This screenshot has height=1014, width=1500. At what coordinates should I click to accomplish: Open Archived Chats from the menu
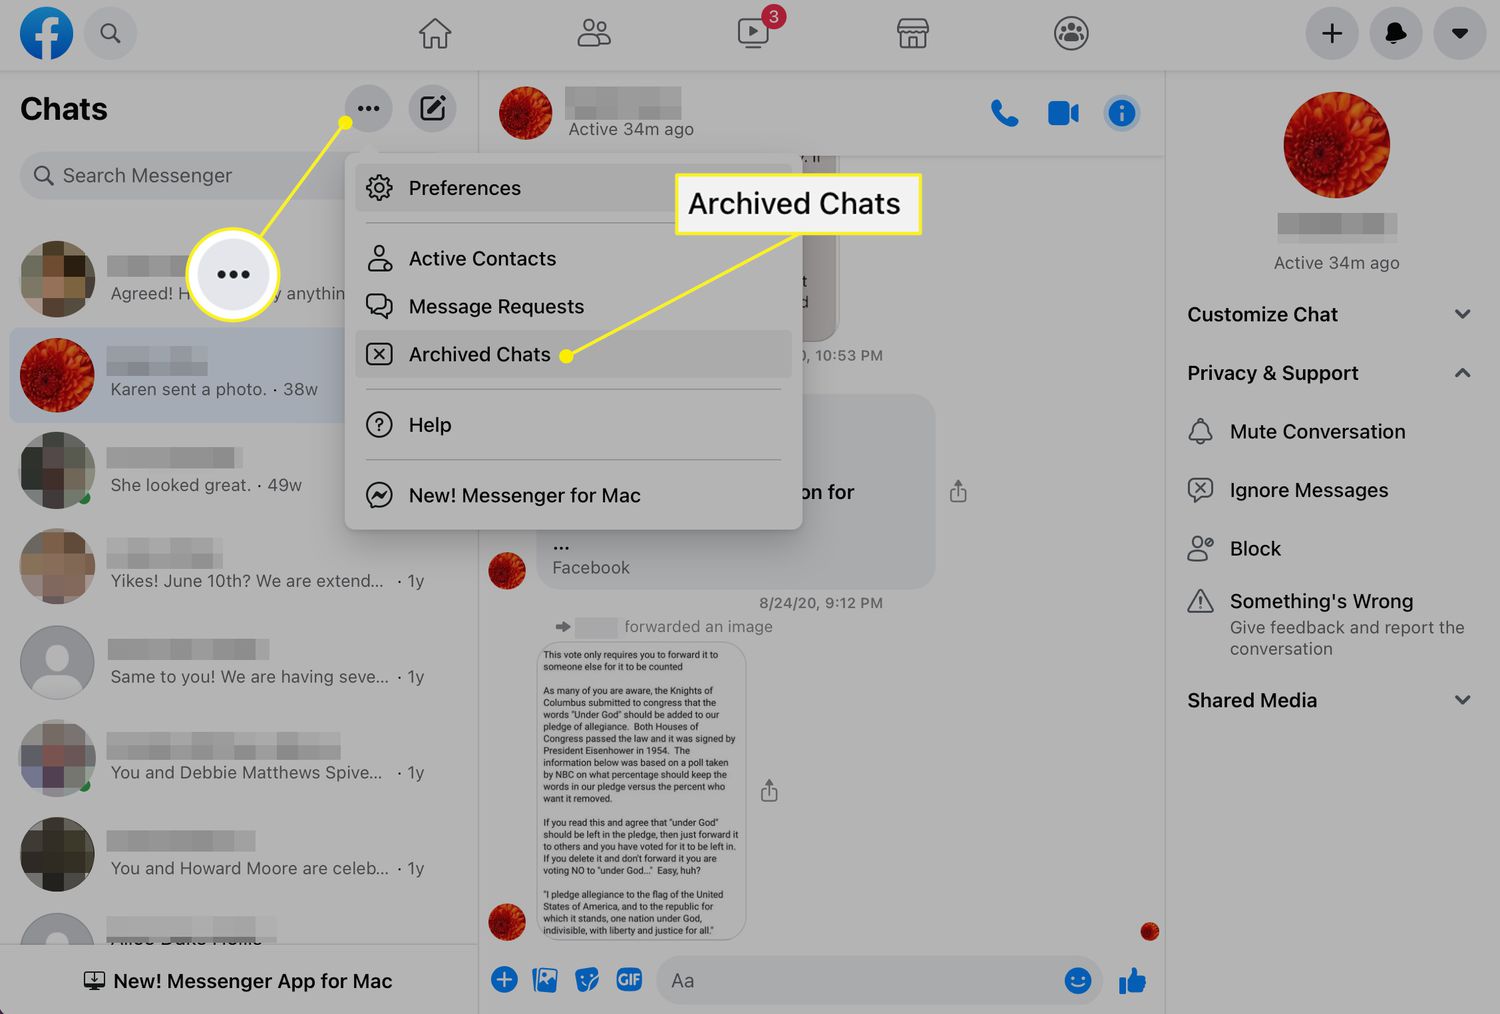(573, 354)
